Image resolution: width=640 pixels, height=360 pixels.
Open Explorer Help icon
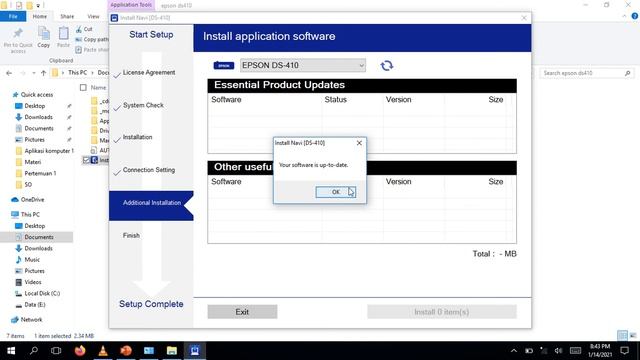click(635, 16)
